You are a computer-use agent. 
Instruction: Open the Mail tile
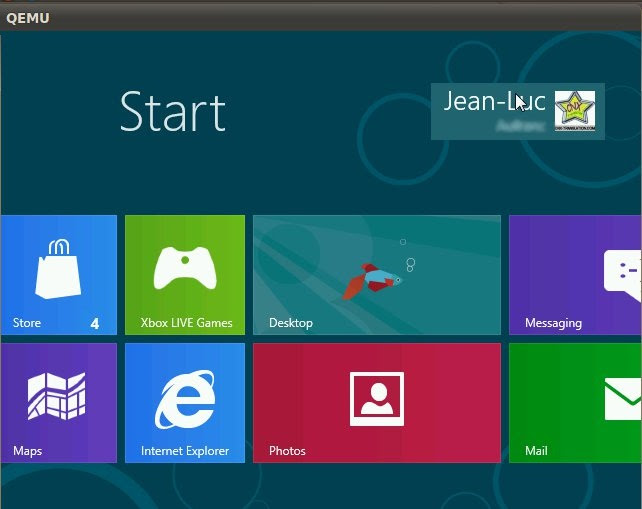tap(575, 403)
